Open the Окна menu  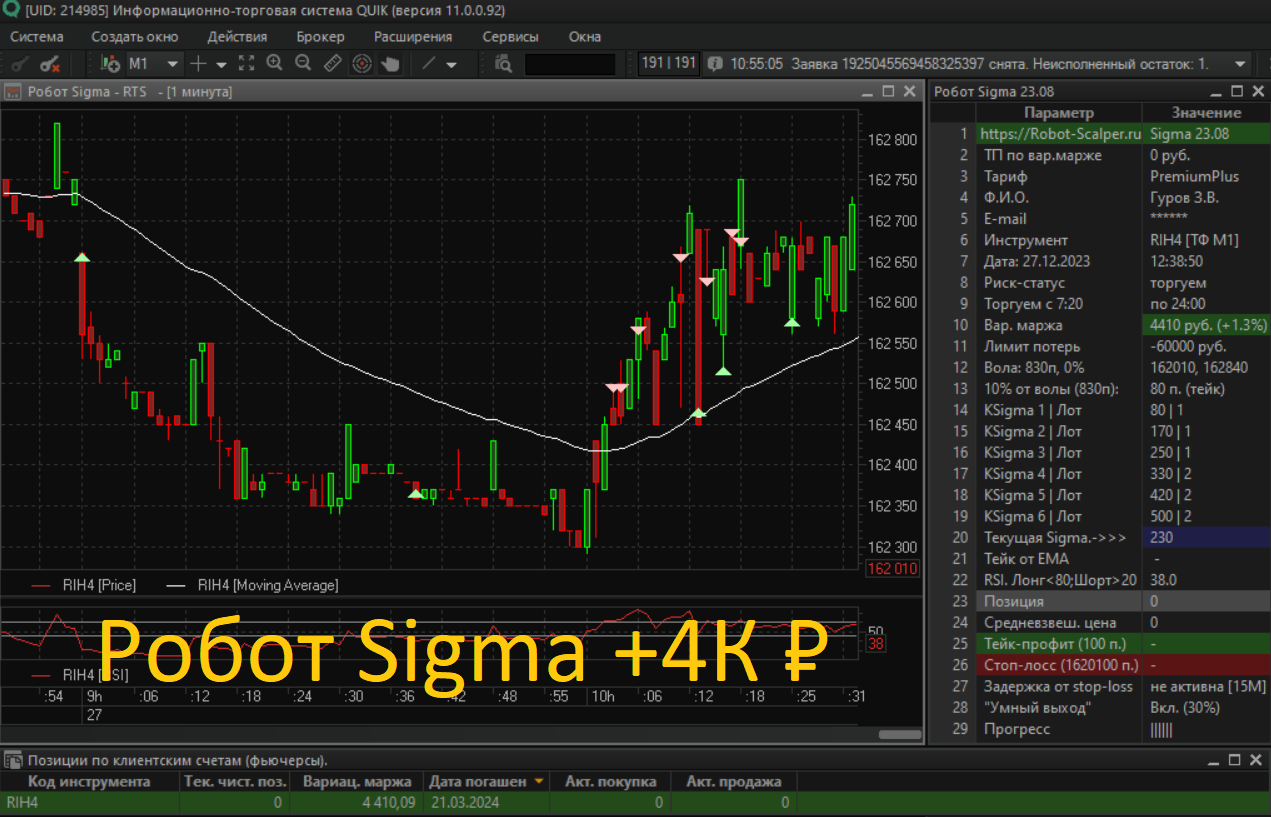tap(585, 37)
